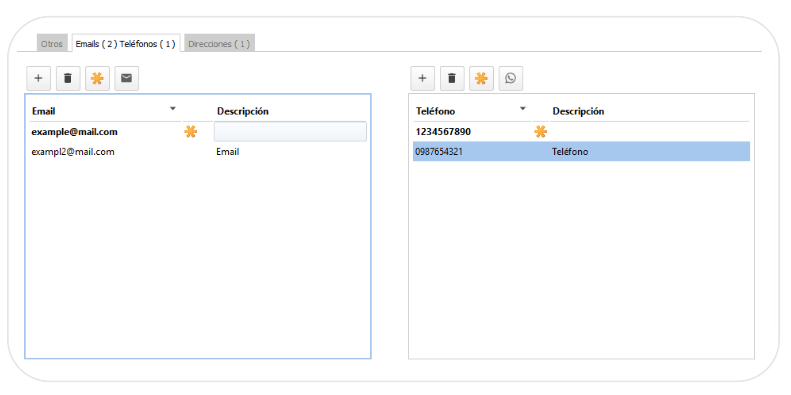Viewport: 791px width, 395px height.
Task: Delete the selected email with the trash icon
Action: point(68,79)
